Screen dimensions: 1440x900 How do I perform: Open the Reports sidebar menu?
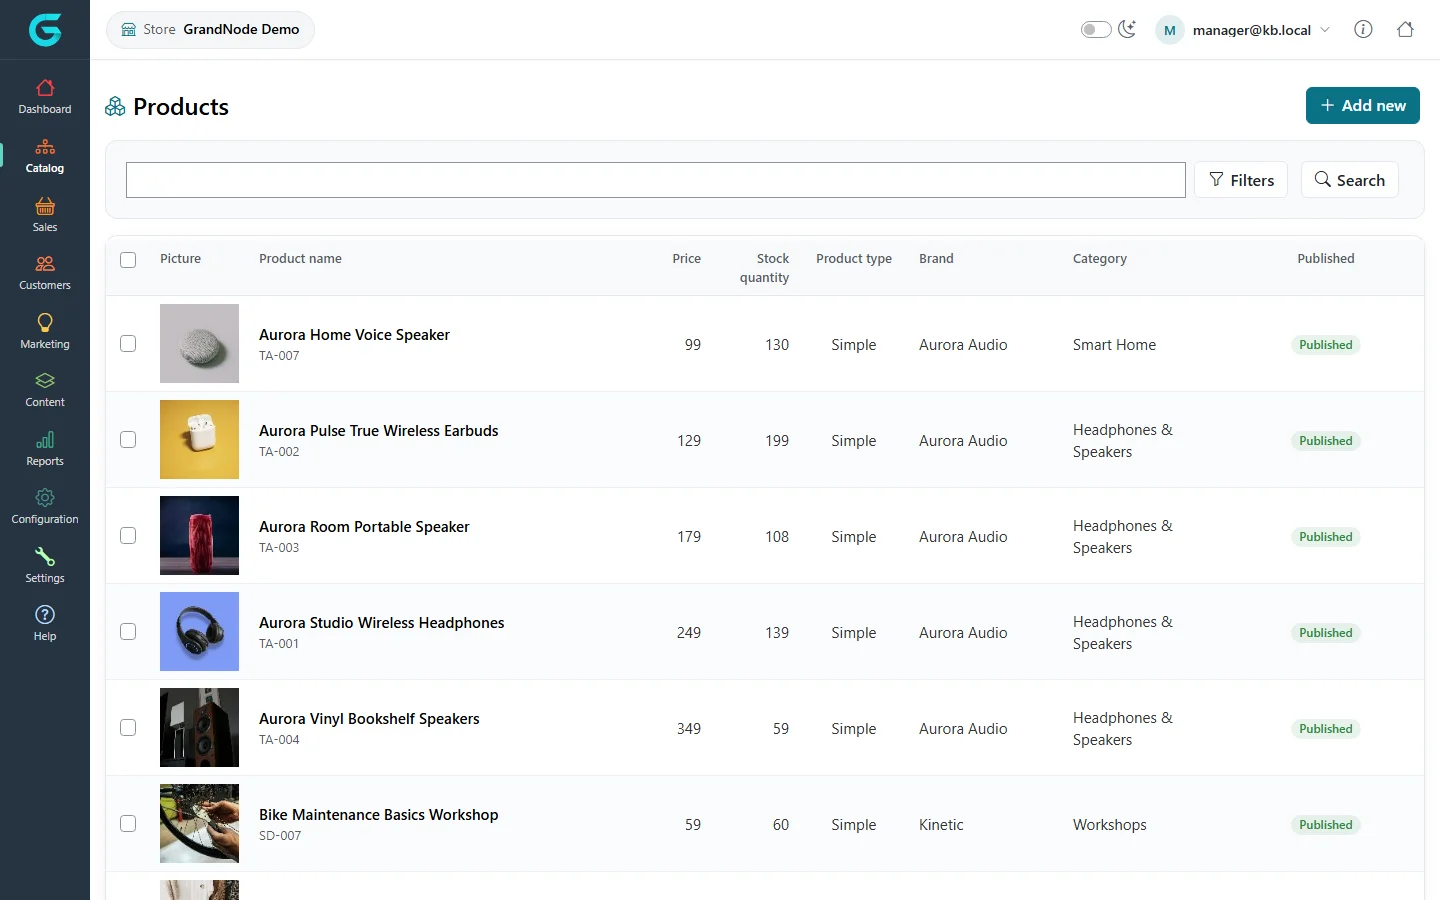[45, 449]
